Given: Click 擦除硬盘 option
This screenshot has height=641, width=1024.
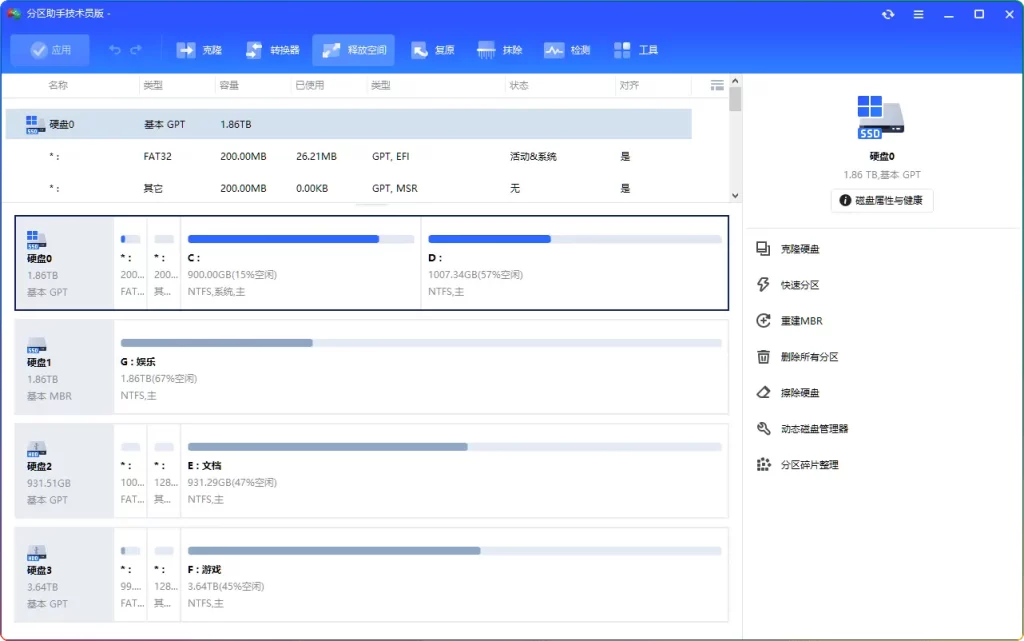Looking at the screenshot, I should click(800, 392).
